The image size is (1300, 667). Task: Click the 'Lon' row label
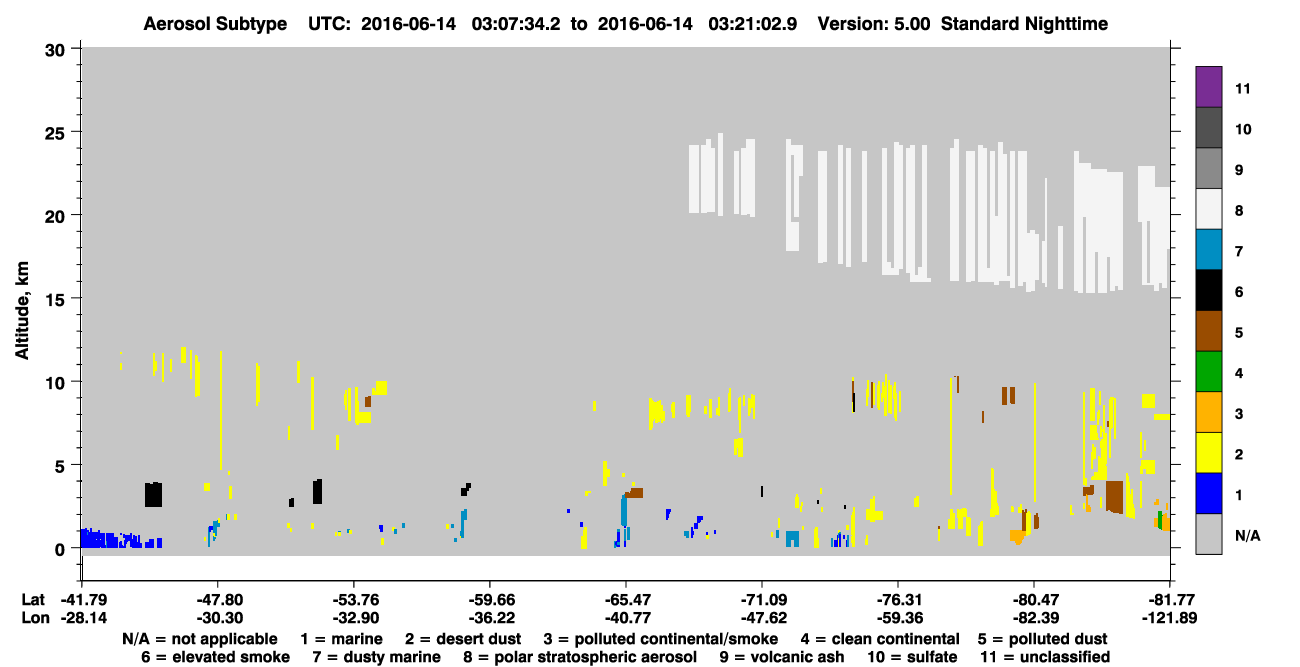(34, 618)
